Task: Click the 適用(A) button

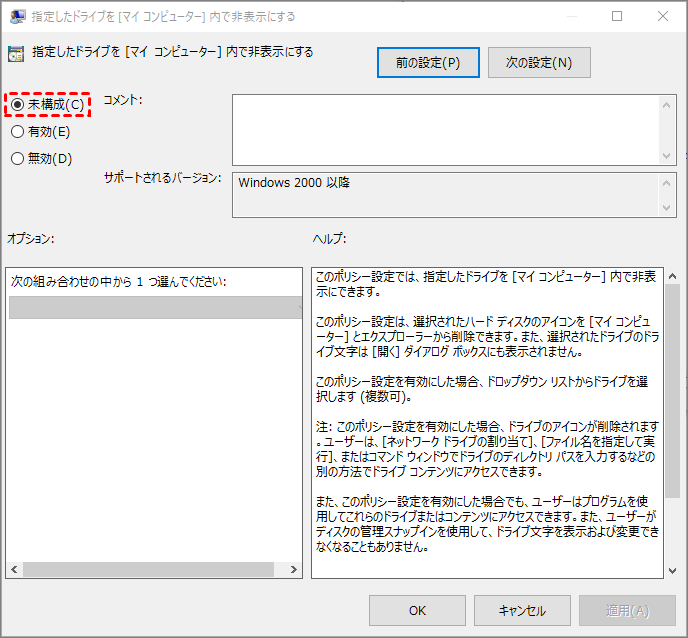Action: coord(627,610)
